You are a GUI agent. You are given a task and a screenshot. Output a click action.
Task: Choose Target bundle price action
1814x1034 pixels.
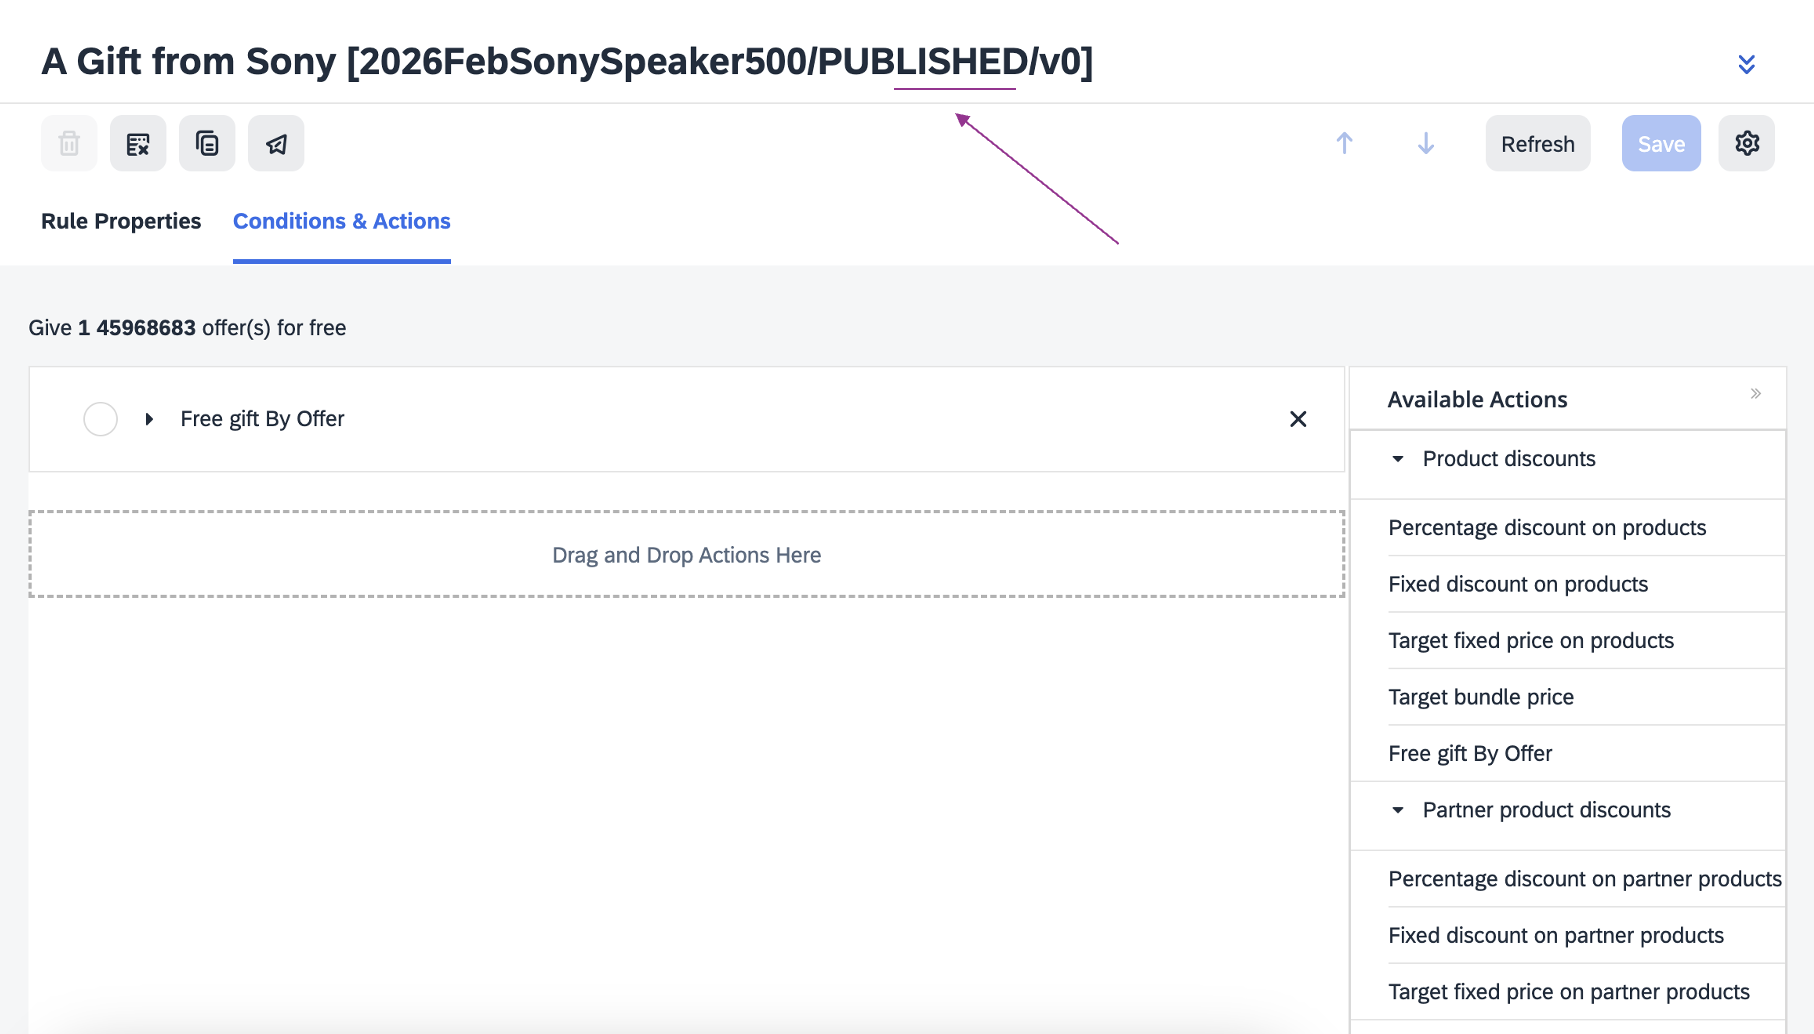(x=1481, y=697)
